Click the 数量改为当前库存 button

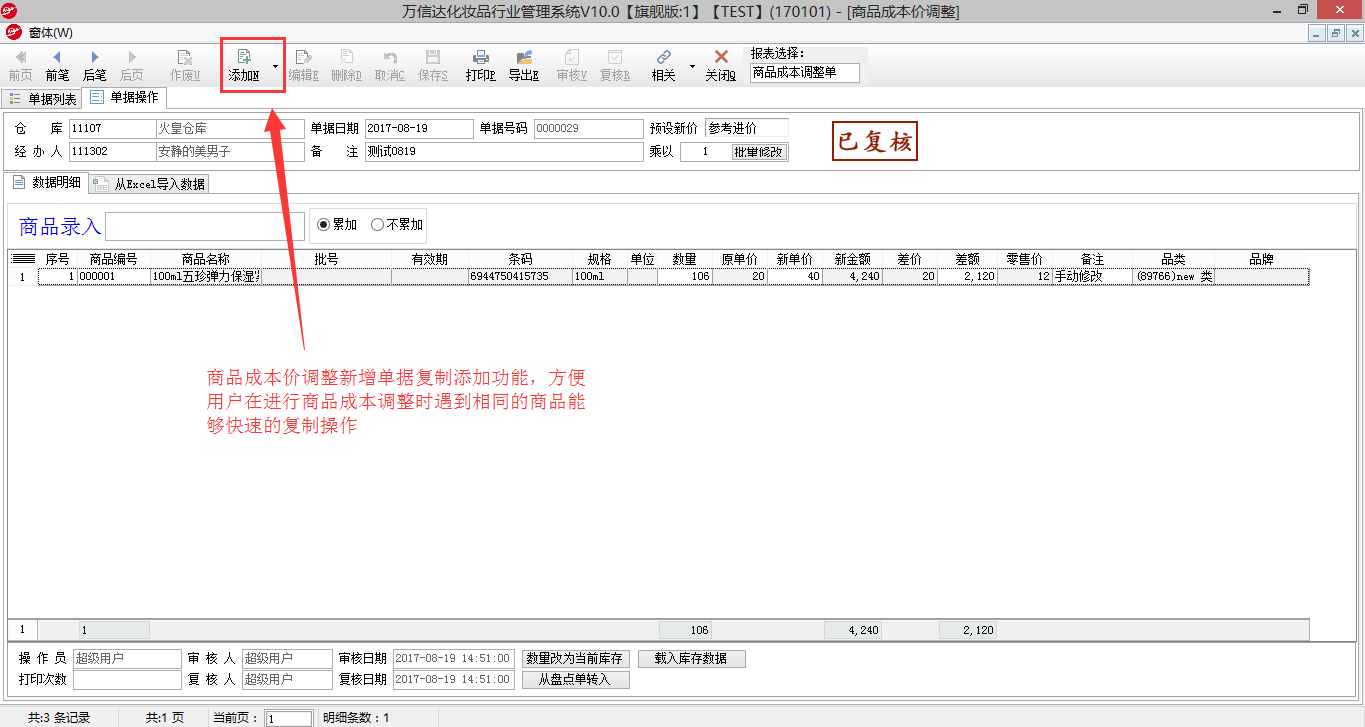tap(575, 659)
